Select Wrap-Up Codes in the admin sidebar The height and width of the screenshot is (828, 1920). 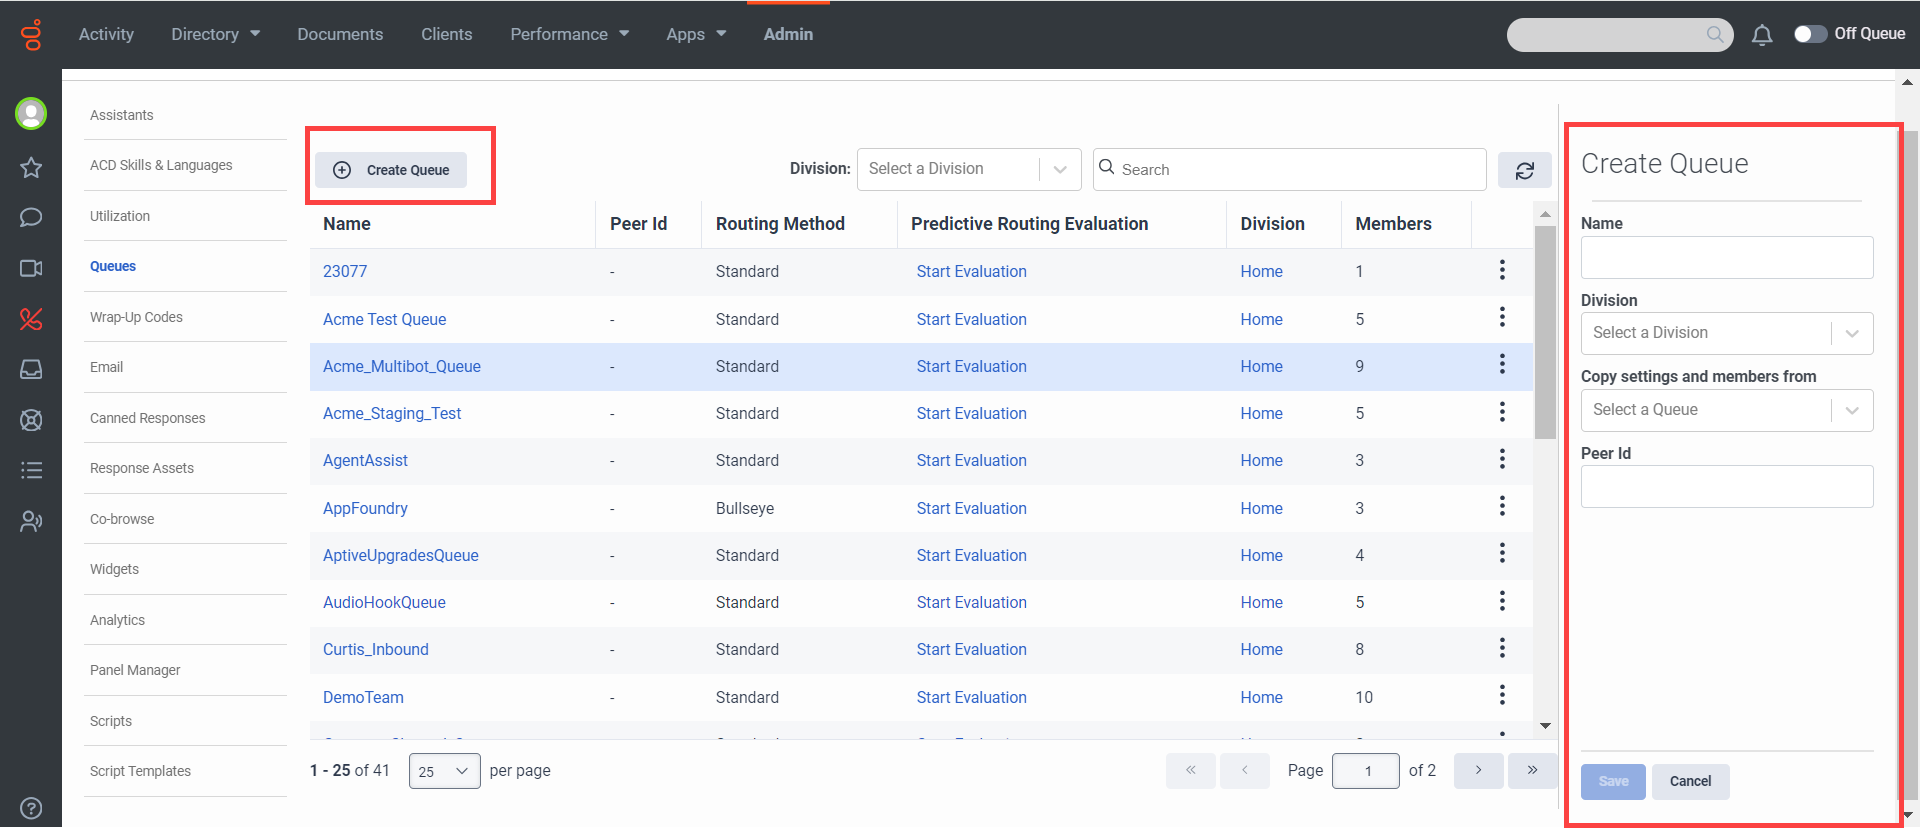tap(136, 317)
